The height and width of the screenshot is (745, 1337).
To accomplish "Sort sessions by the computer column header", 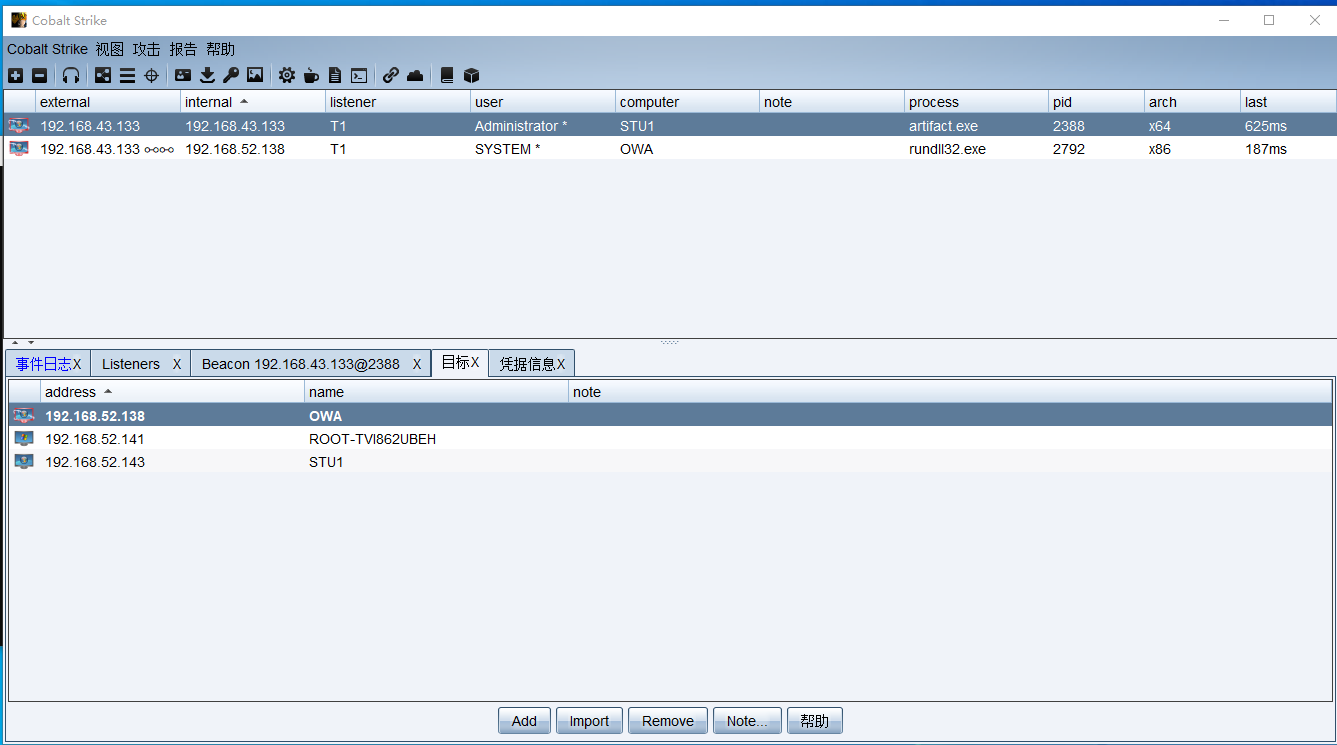I will pos(688,102).
